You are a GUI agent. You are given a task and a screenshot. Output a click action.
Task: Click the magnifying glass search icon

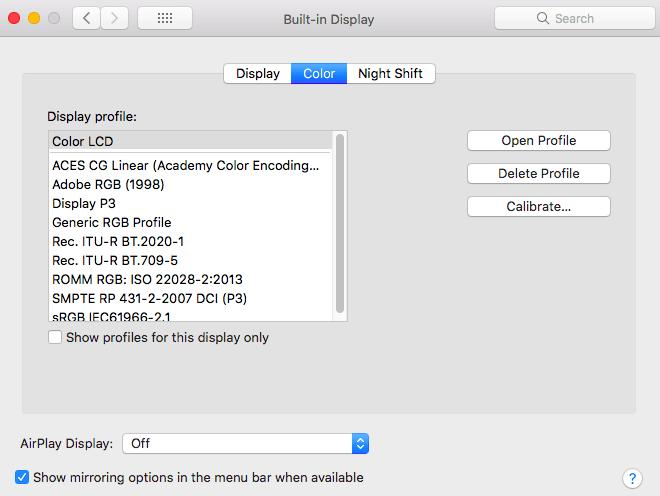(x=543, y=18)
